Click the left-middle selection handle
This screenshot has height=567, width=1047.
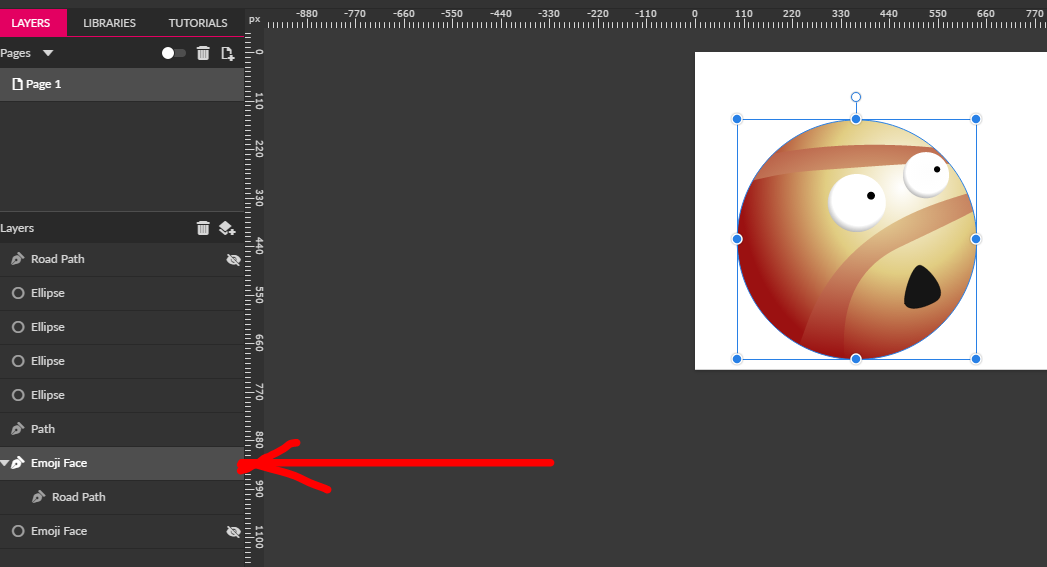[x=737, y=239]
